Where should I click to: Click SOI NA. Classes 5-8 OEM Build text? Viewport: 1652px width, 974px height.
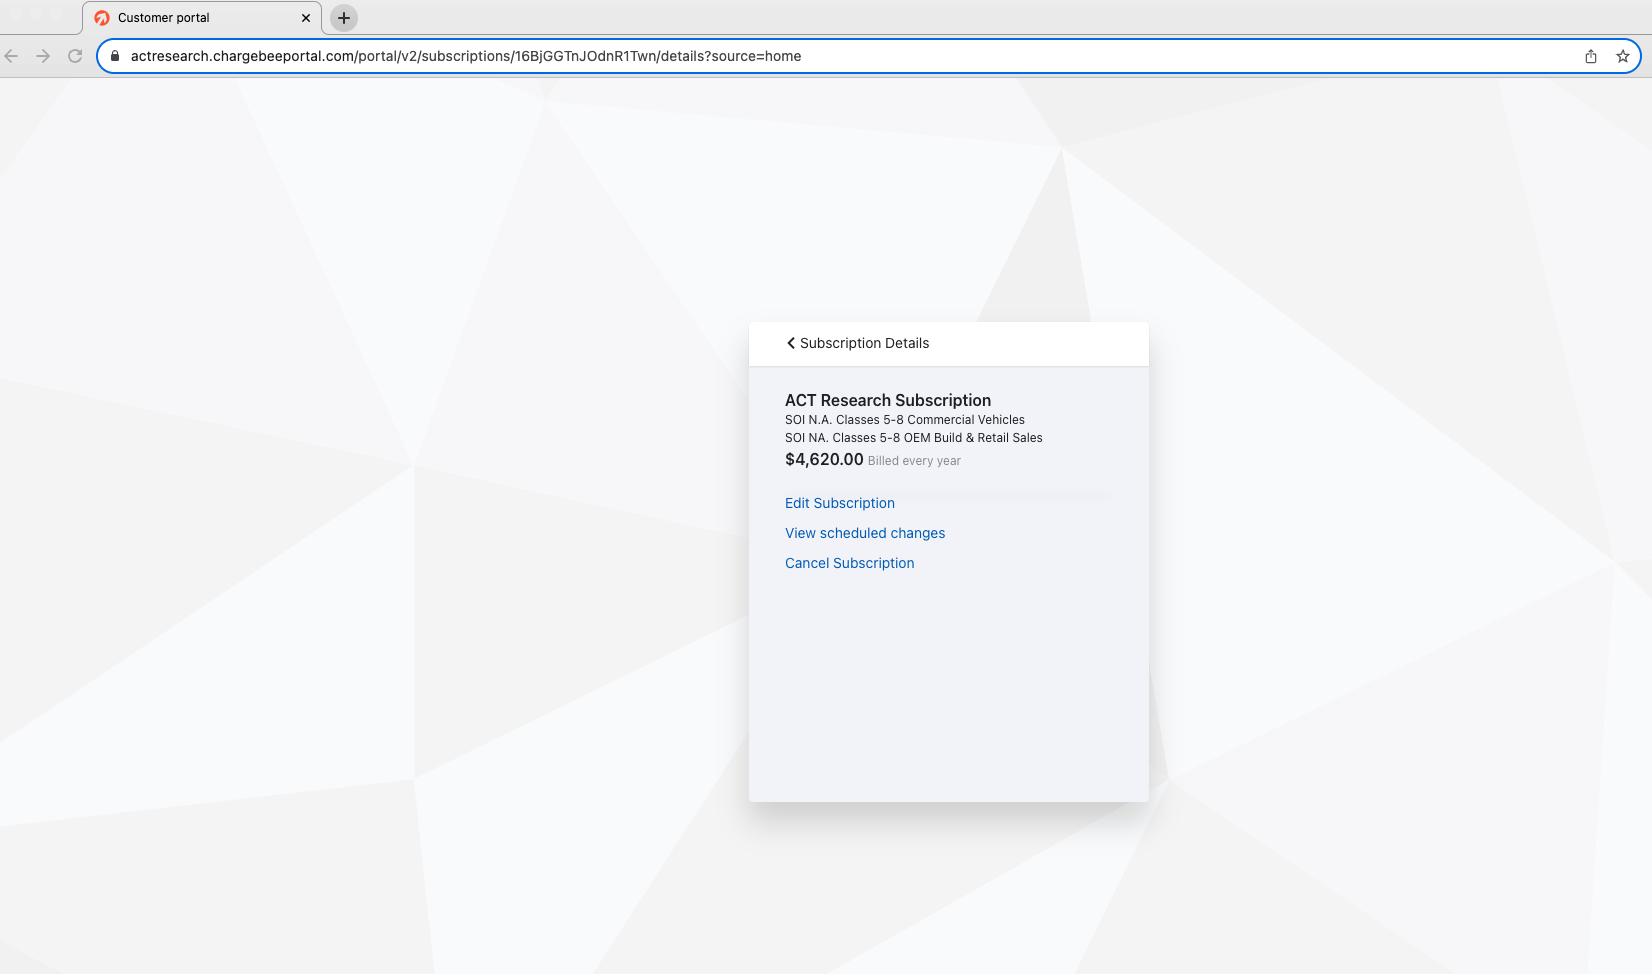[914, 438]
